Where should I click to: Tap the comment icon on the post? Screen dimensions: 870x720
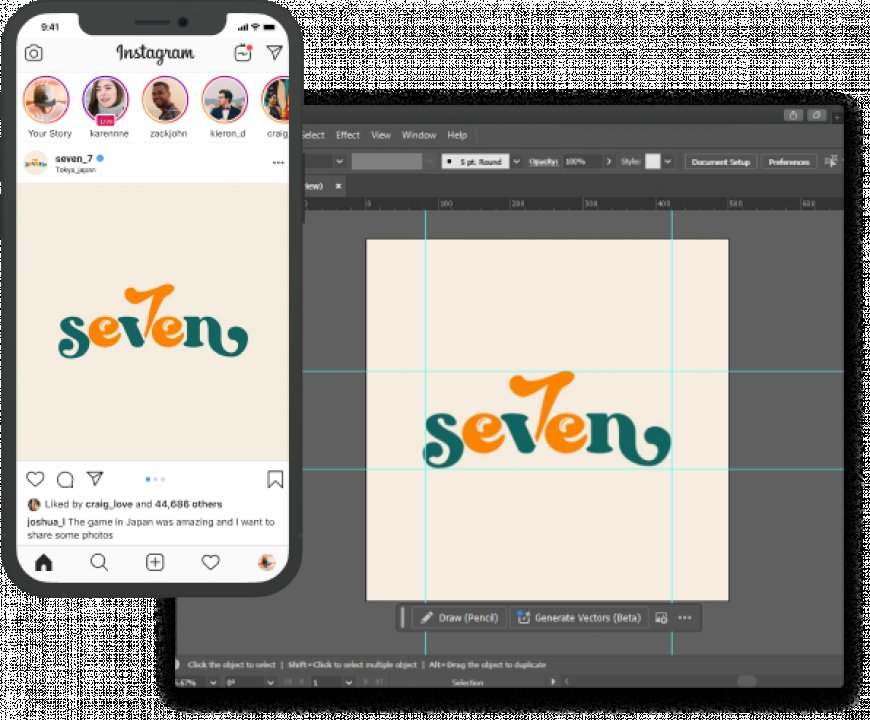click(64, 479)
